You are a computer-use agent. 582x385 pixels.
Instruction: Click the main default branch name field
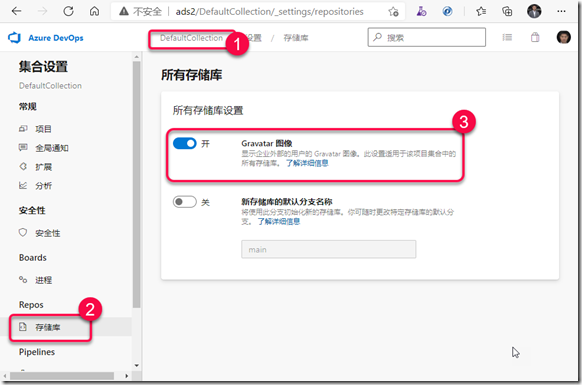click(x=328, y=249)
